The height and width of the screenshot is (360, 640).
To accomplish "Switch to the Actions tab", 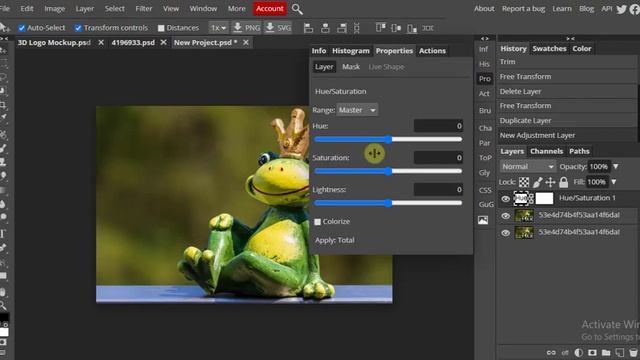I will 432,51.
